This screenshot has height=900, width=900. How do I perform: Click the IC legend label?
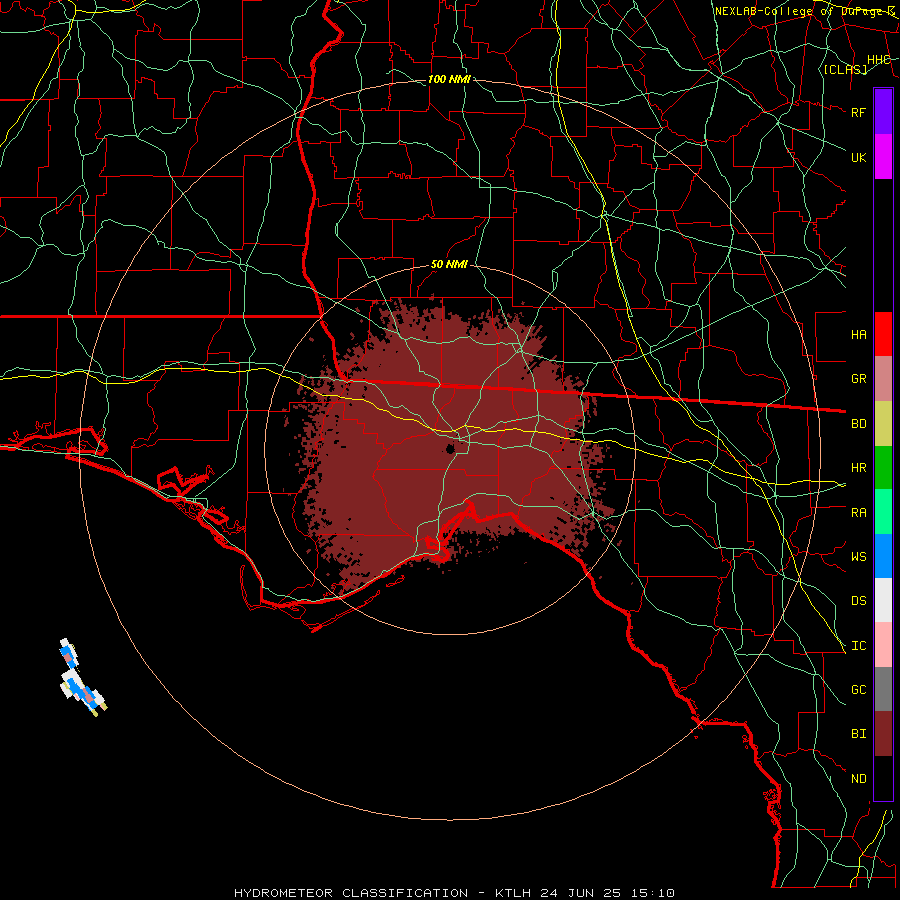point(858,646)
